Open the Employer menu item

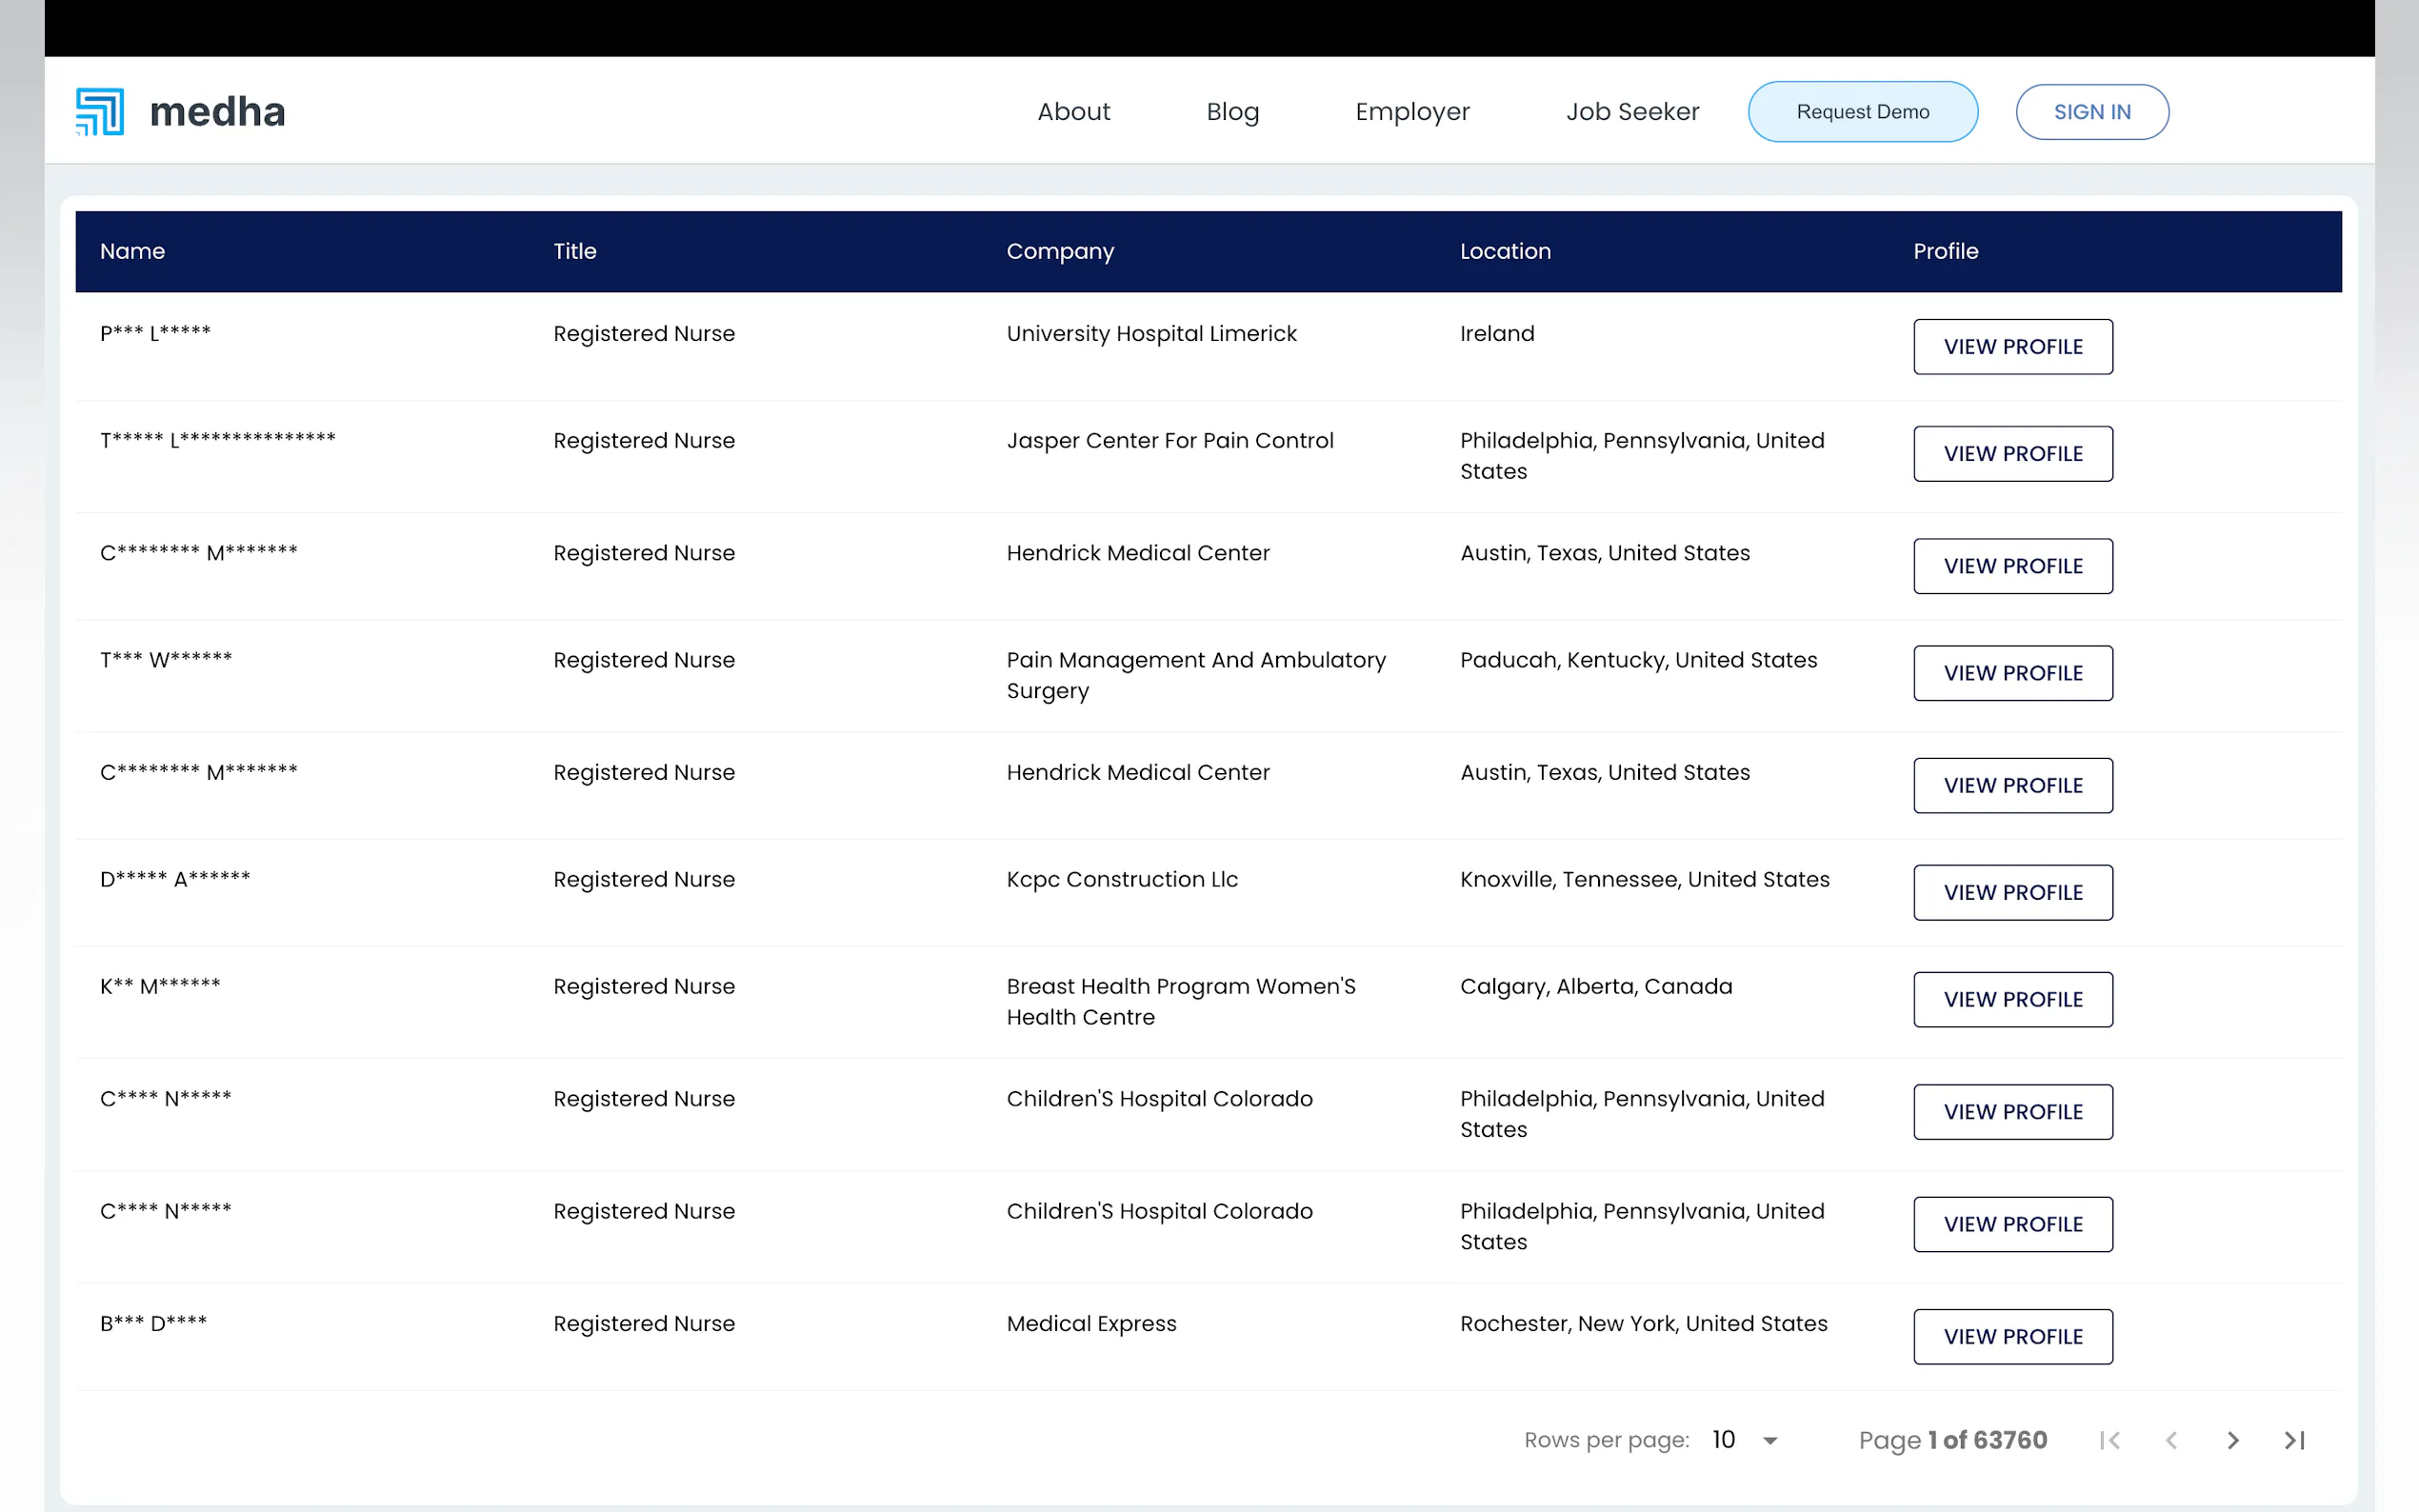tap(1412, 112)
